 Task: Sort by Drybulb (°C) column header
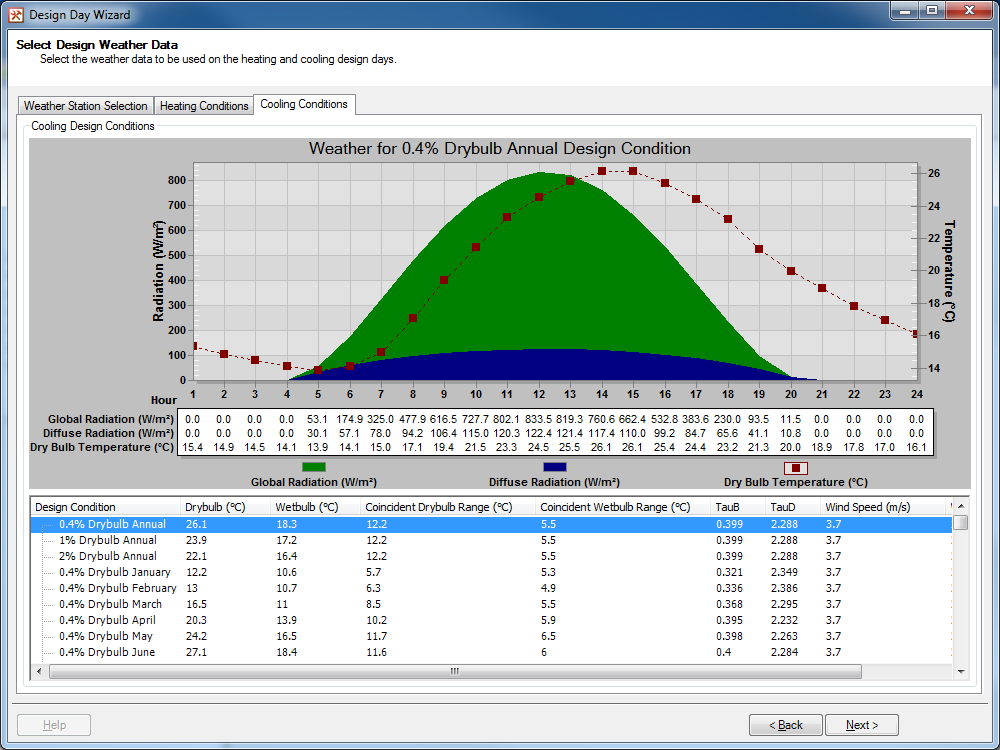225,507
